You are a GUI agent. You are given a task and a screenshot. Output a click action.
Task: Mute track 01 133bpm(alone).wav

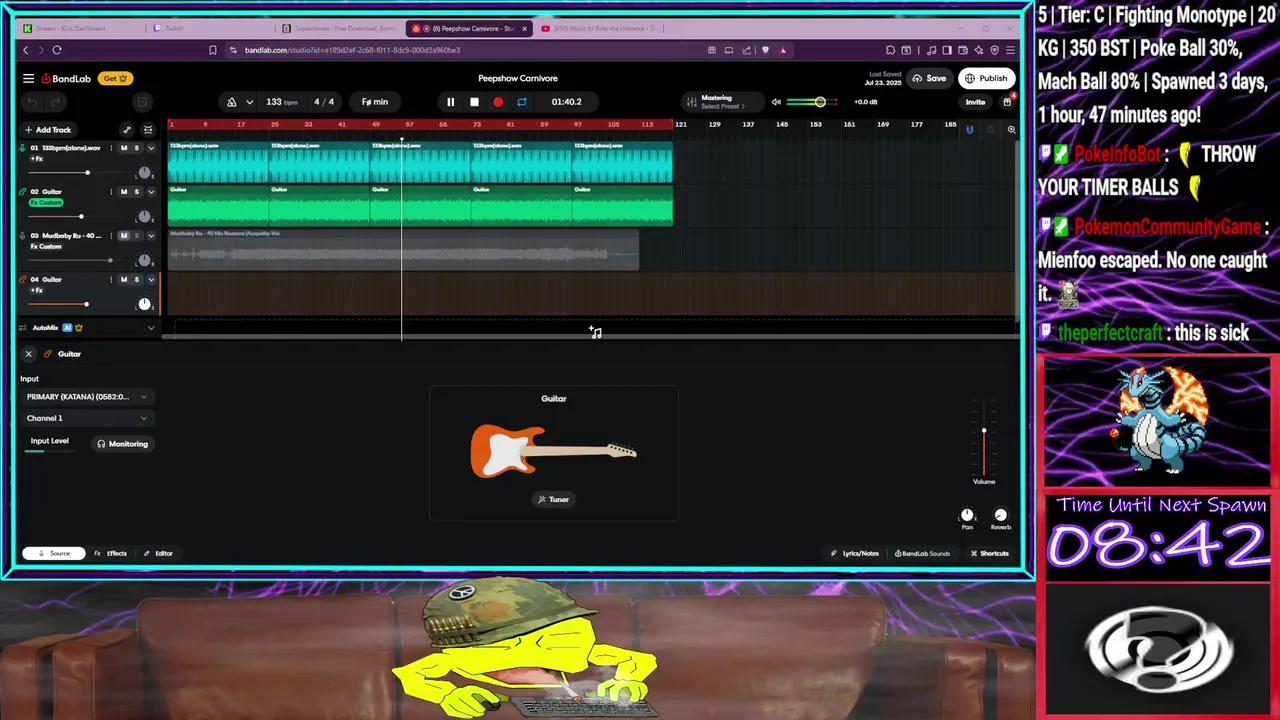pyautogui.click(x=124, y=148)
